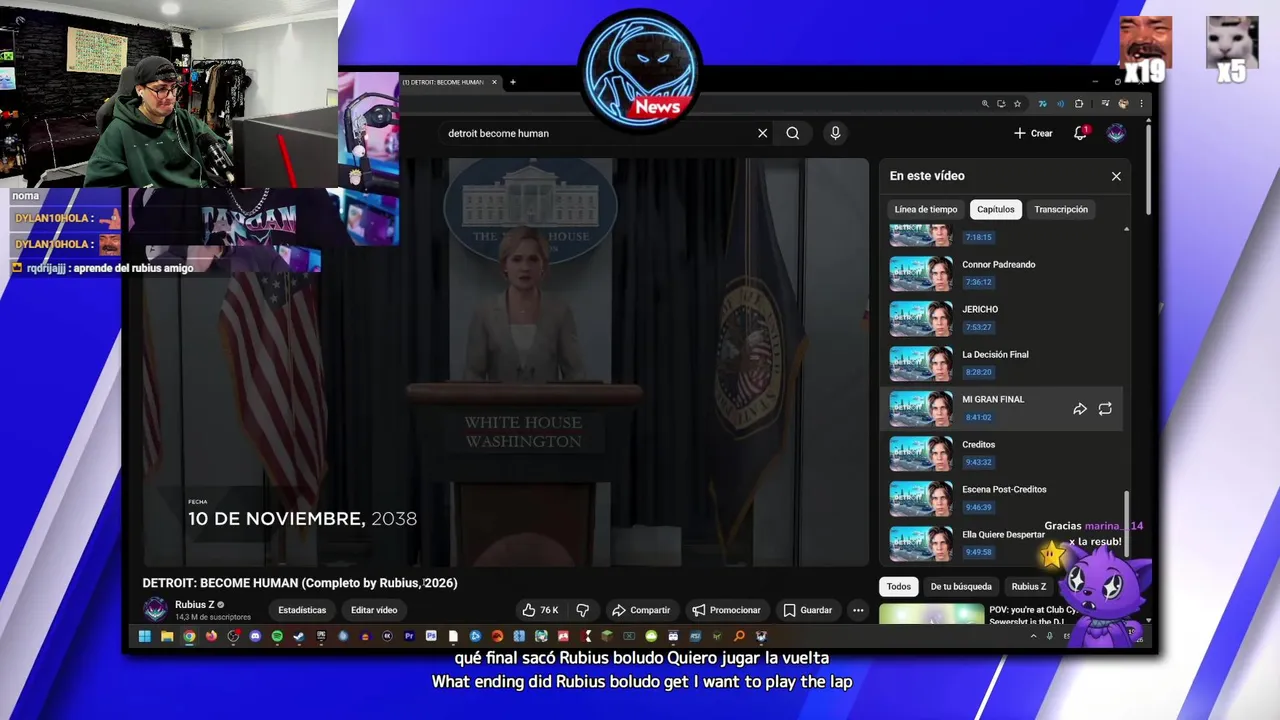
Task: Switch to the 'Transcripción' tab
Action: click(x=1061, y=209)
